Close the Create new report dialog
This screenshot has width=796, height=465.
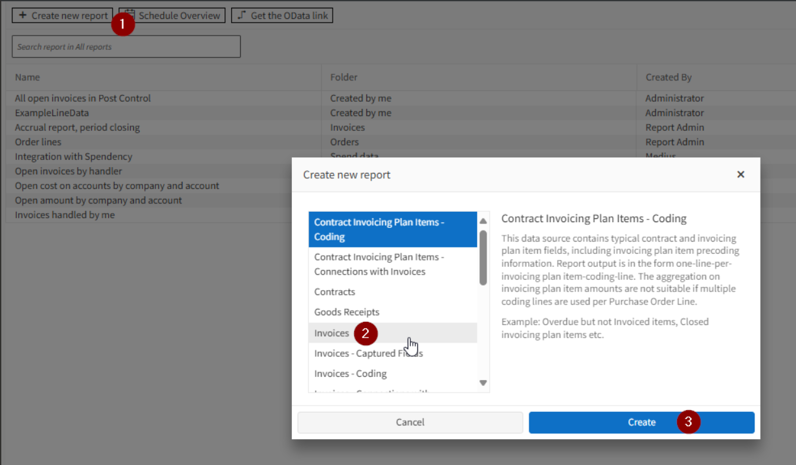click(x=740, y=174)
